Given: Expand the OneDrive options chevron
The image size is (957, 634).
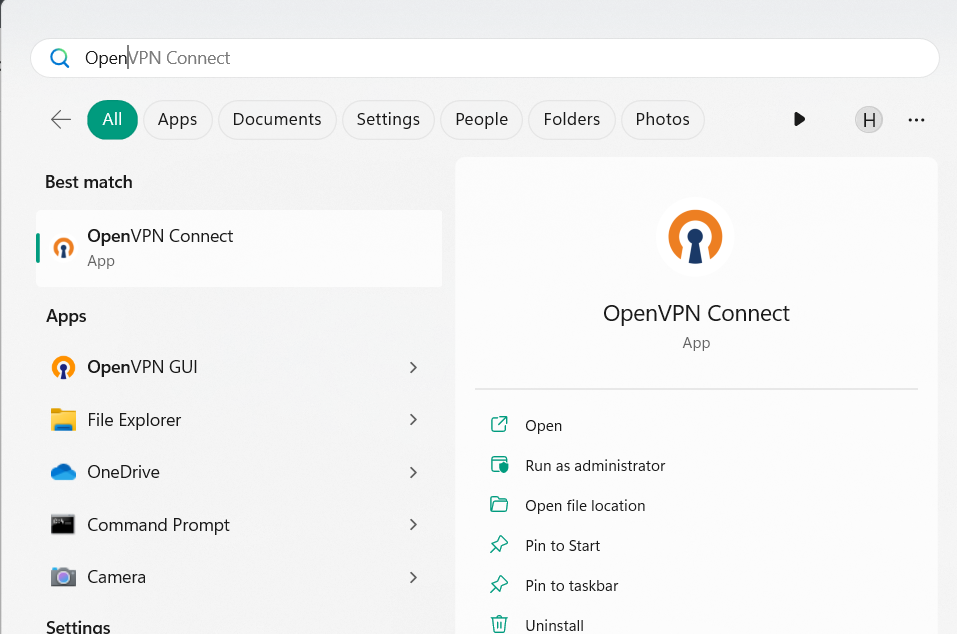Looking at the screenshot, I should coord(413,472).
